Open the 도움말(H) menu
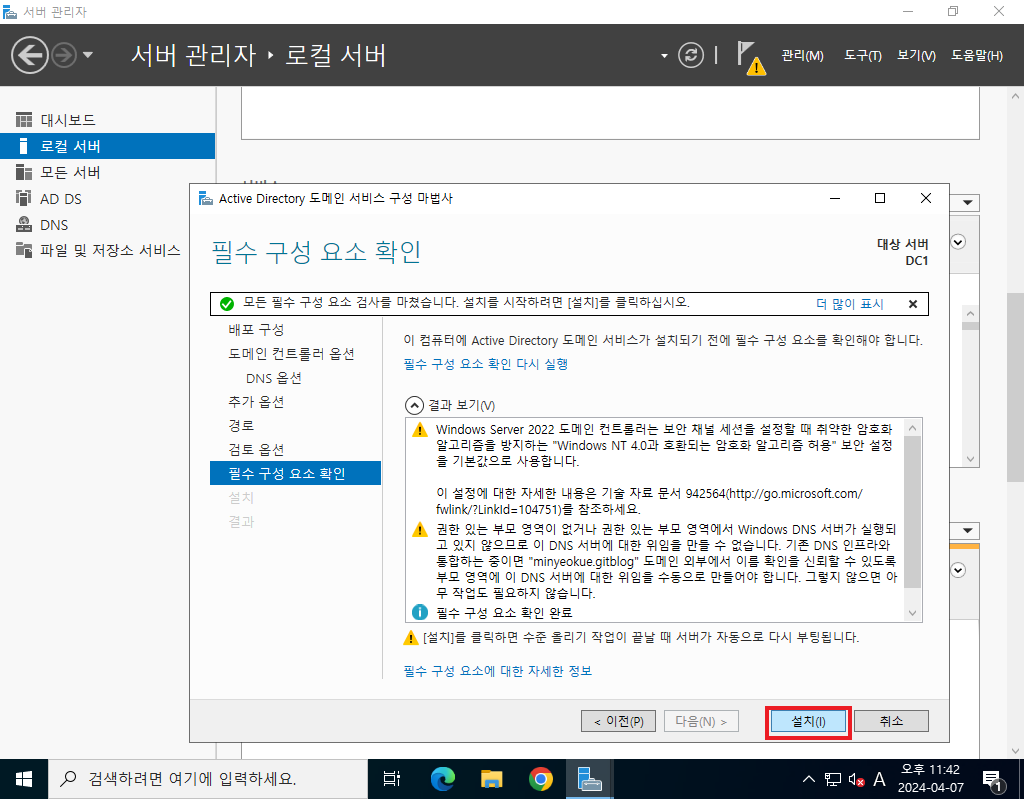This screenshot has width=1024, height=799. click(x=977, y=56)
